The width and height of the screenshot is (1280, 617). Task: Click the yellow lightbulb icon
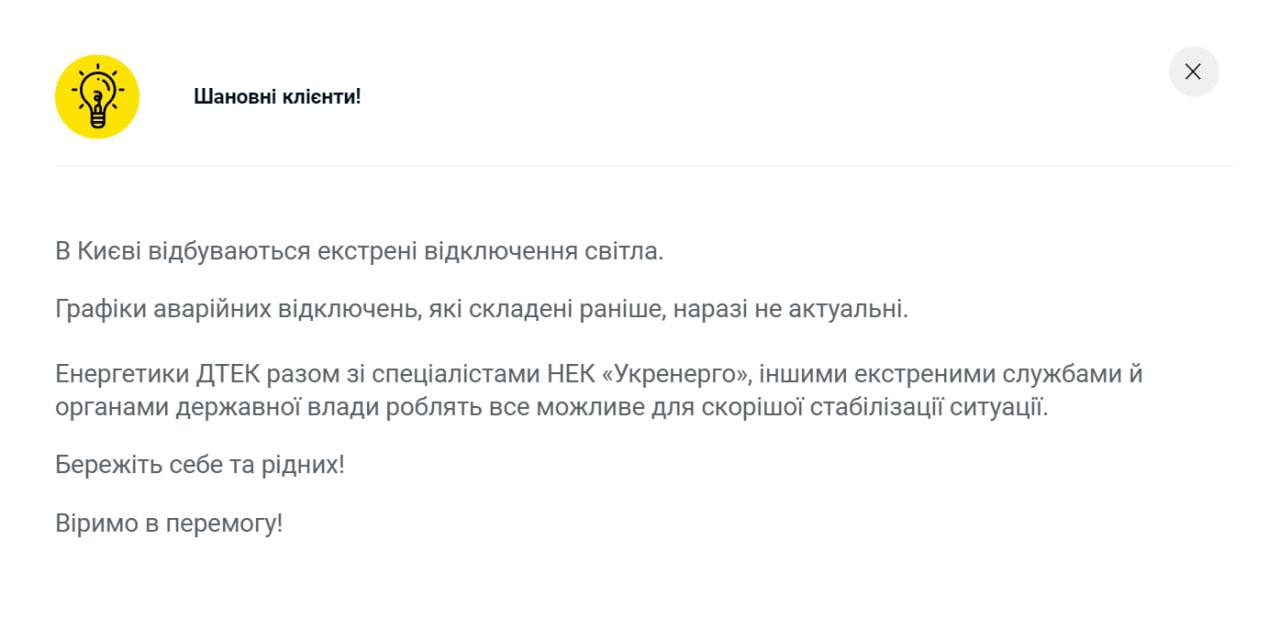tap(97, 97)
